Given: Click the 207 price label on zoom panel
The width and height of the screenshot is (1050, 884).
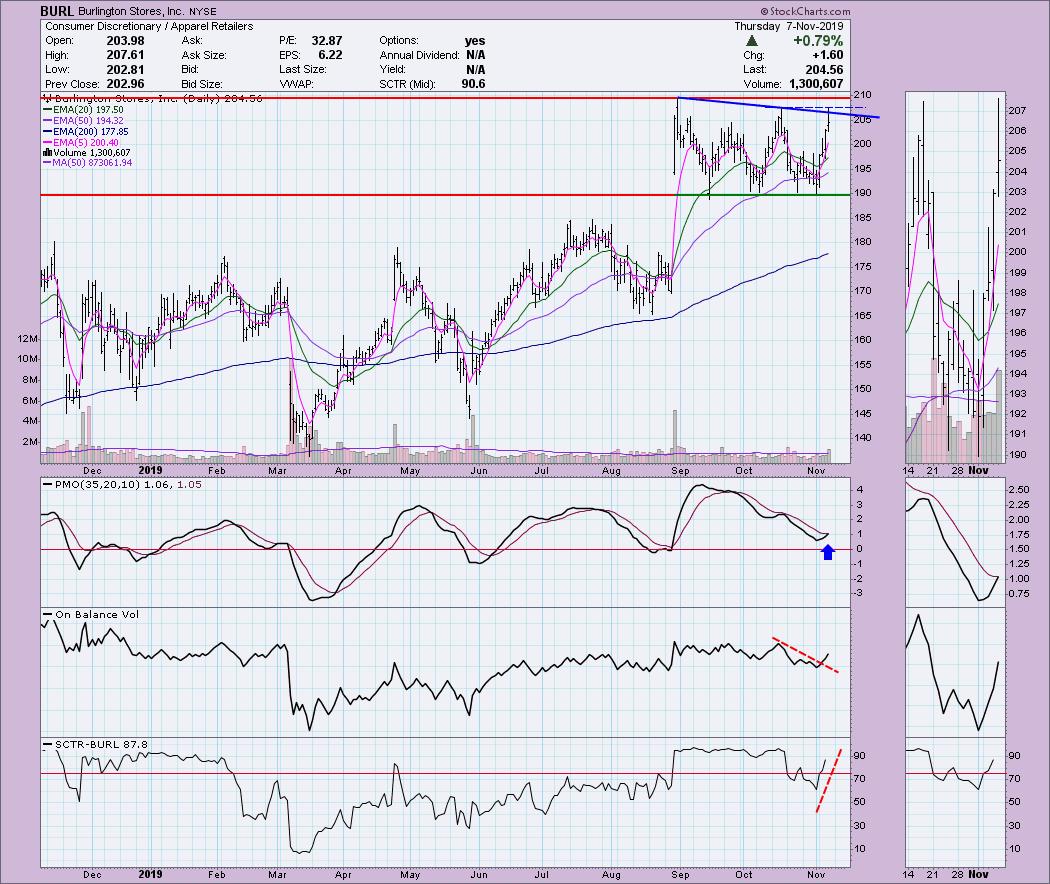Looking at the screenshot, I should pyautogui.click(x=1017, y=110).
